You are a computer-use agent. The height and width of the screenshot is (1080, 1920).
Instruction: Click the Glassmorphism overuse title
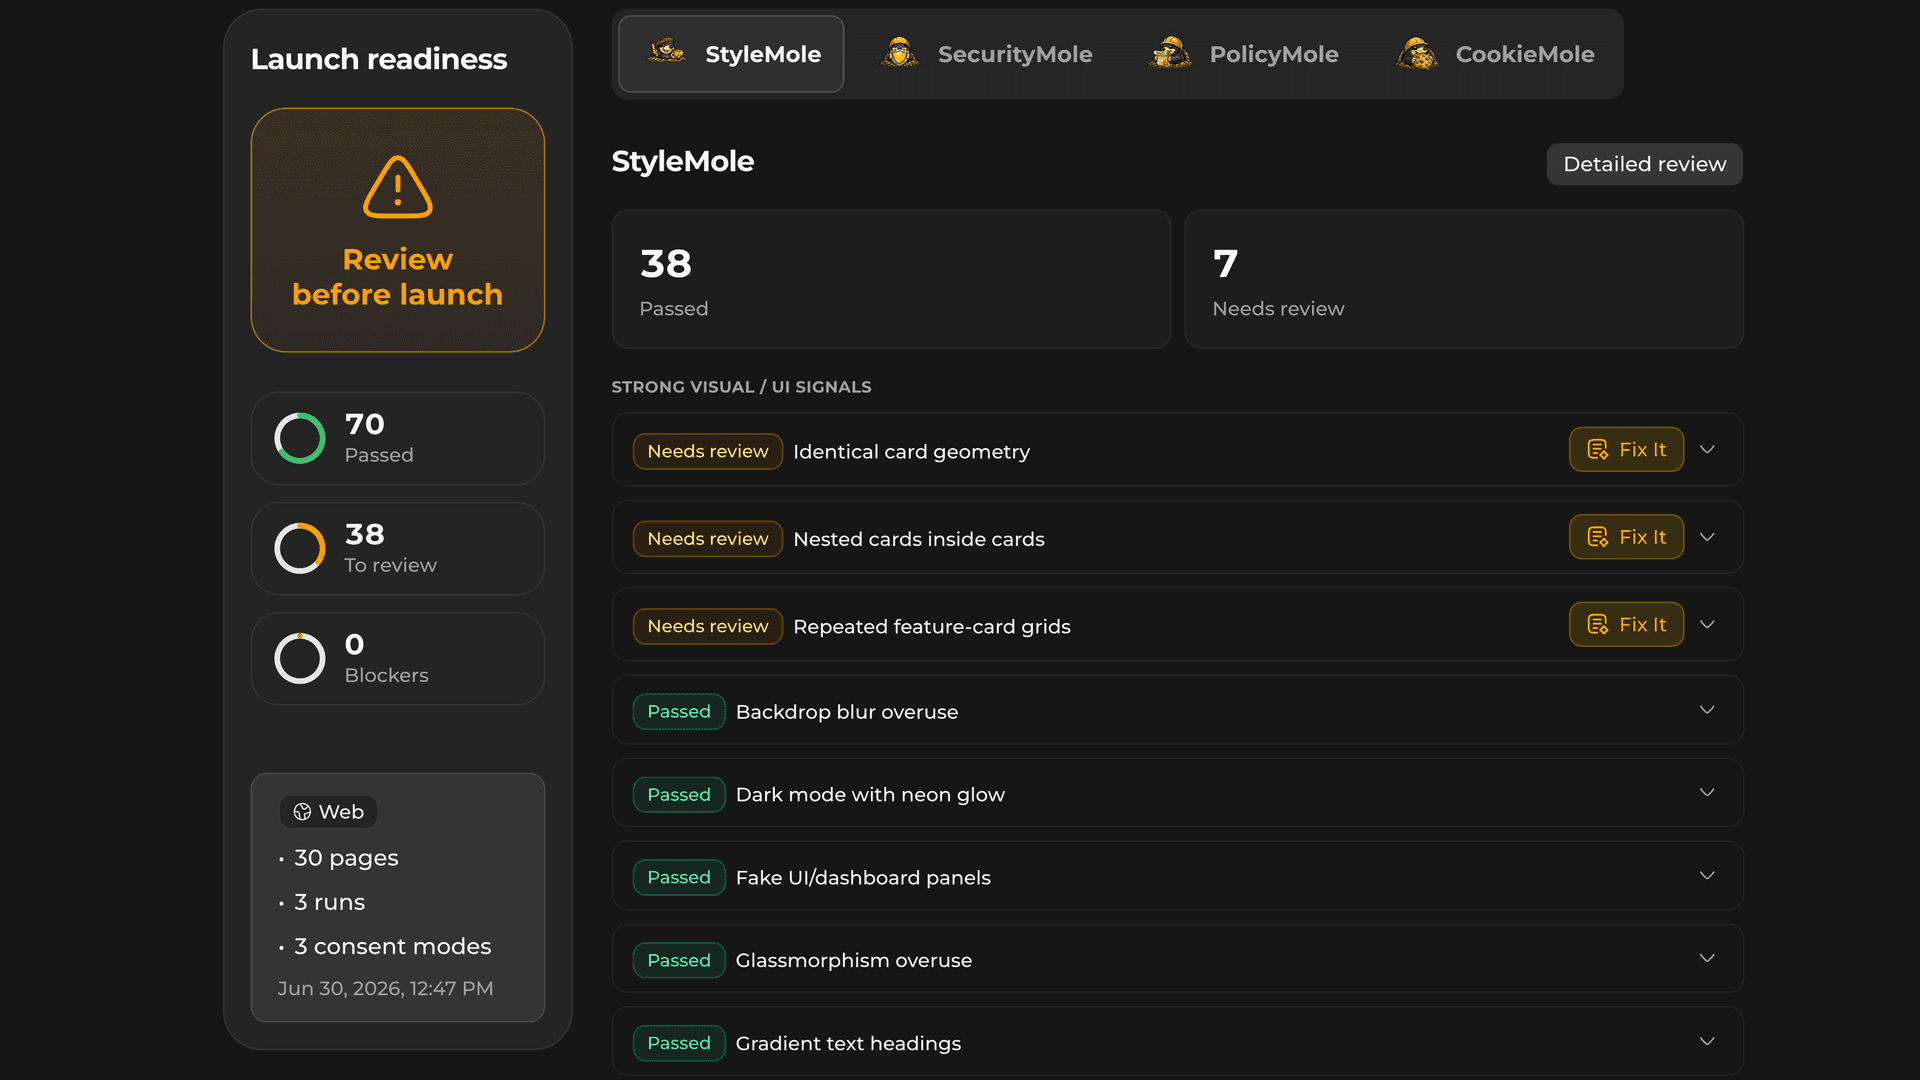pos(854,961)
